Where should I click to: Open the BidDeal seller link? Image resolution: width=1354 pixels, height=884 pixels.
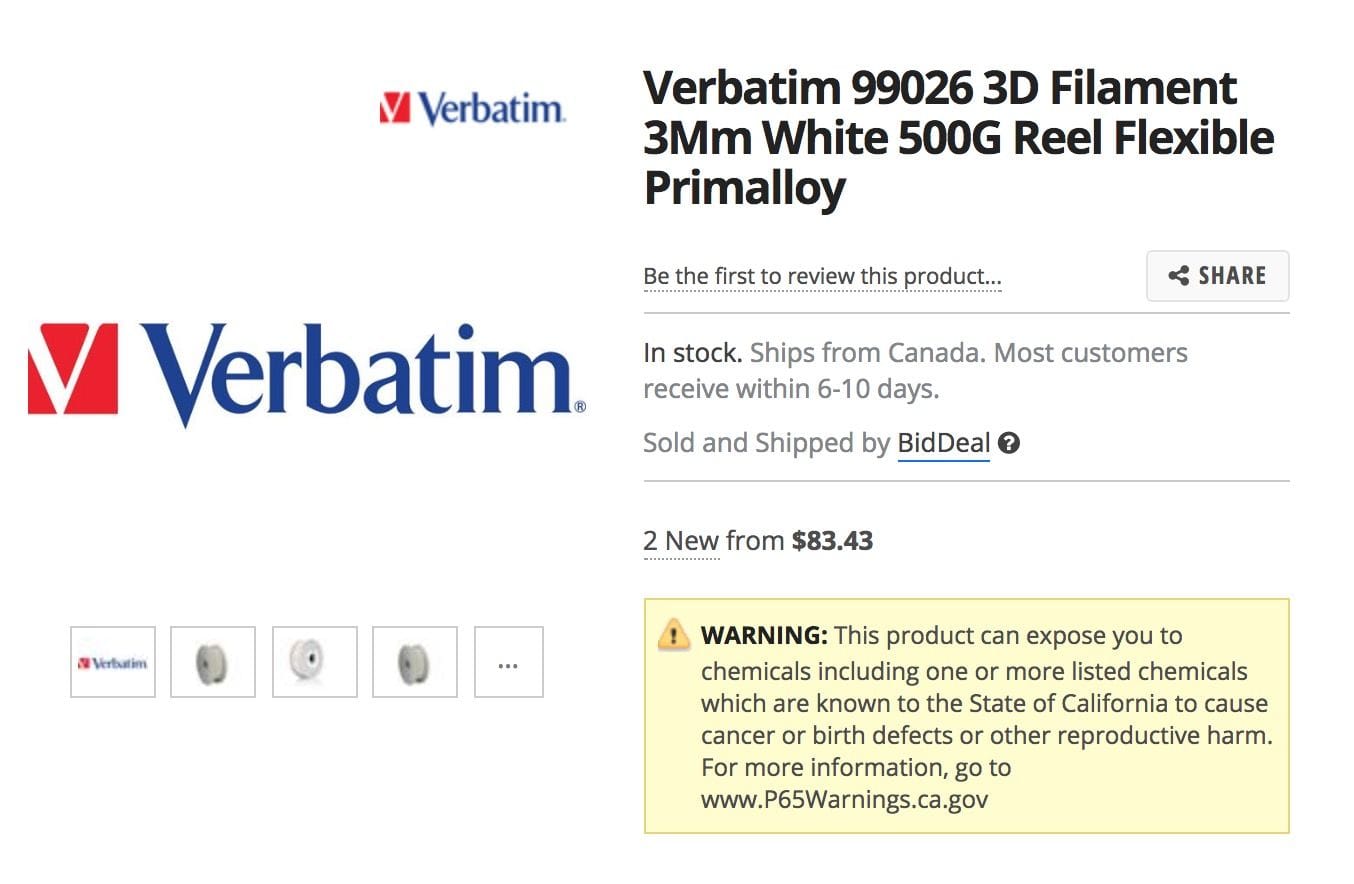click(943, 443)
